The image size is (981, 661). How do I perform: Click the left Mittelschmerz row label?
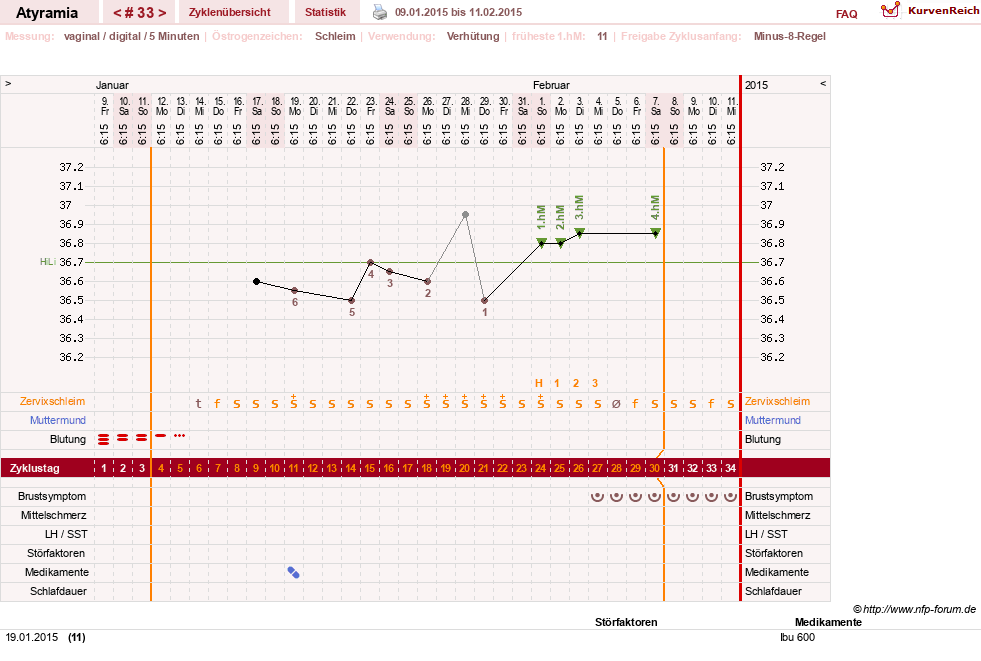(53, 515)
